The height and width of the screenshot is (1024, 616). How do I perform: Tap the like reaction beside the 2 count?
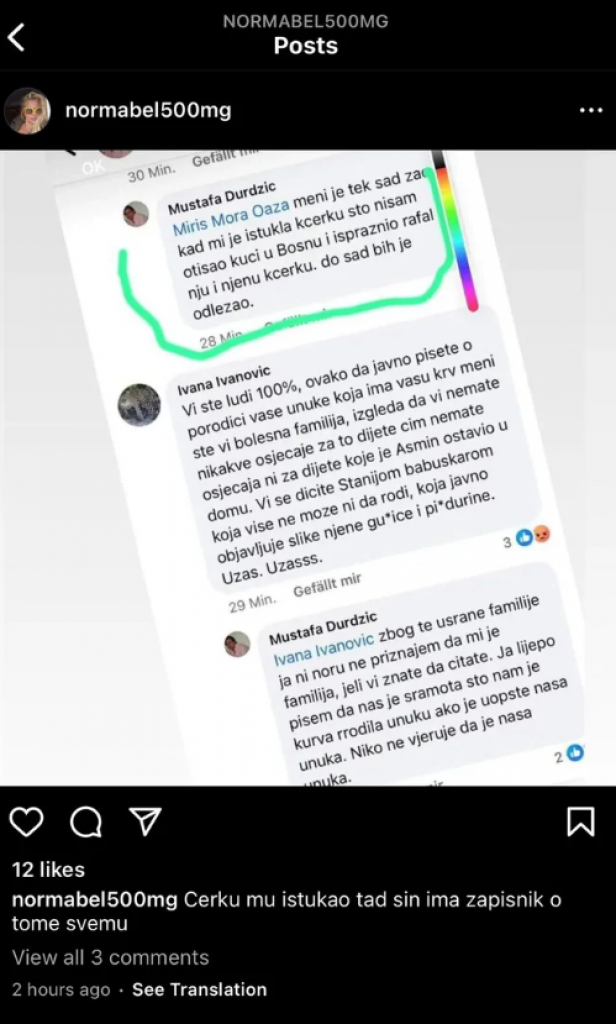point(575,753)
